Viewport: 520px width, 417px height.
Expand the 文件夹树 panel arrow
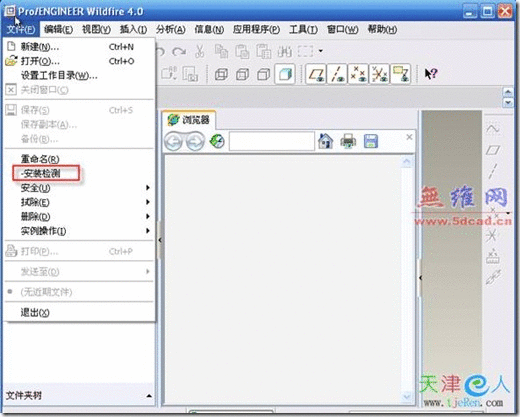point(149,396)
